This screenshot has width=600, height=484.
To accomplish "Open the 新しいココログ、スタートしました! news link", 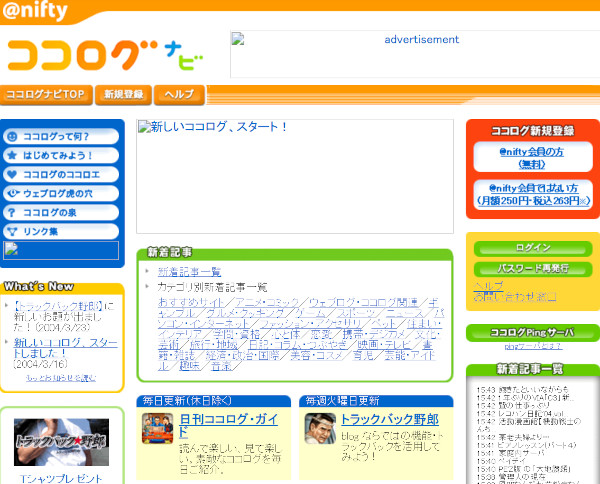I will pos(65,348).
